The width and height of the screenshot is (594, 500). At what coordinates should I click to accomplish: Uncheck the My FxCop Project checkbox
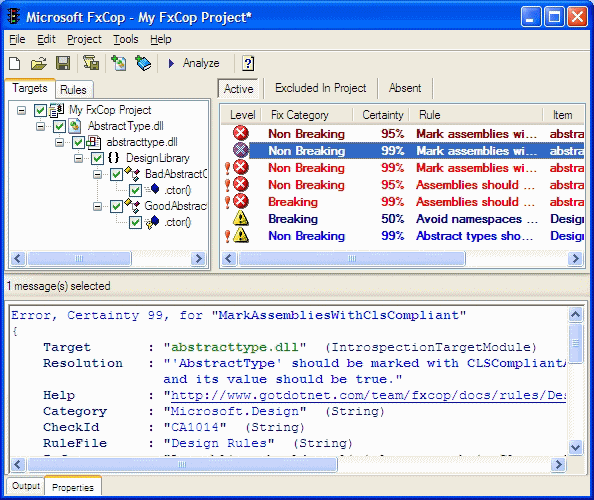tap(40, 110)
